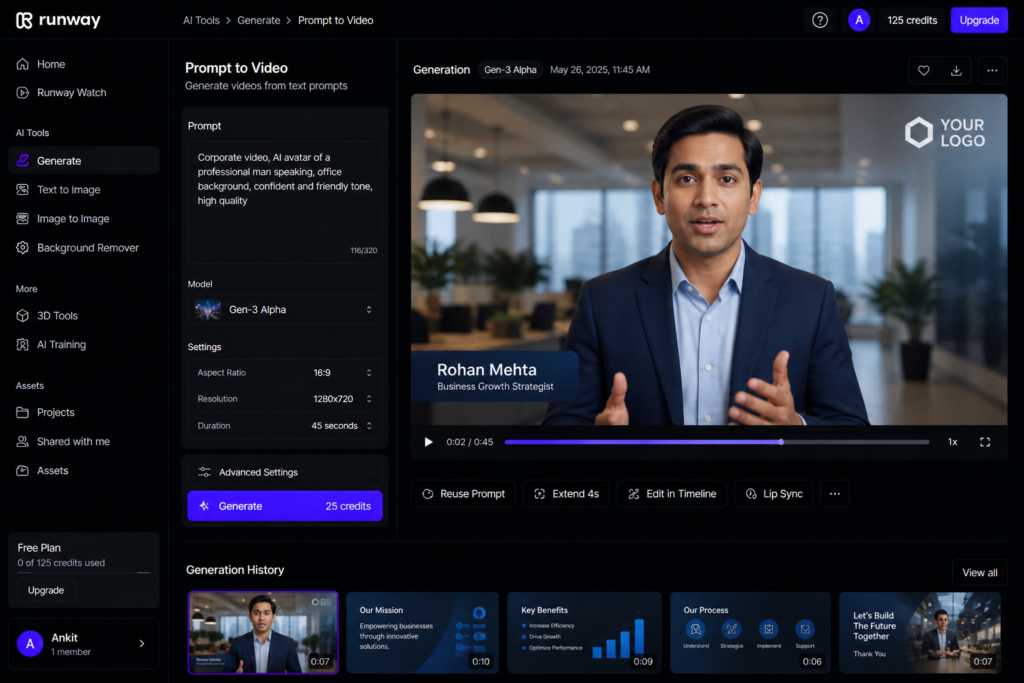The height and width of the screenshot is (683, 1024).
Task: Click the Projects folder icon
Action: click(x=23, y=413)
